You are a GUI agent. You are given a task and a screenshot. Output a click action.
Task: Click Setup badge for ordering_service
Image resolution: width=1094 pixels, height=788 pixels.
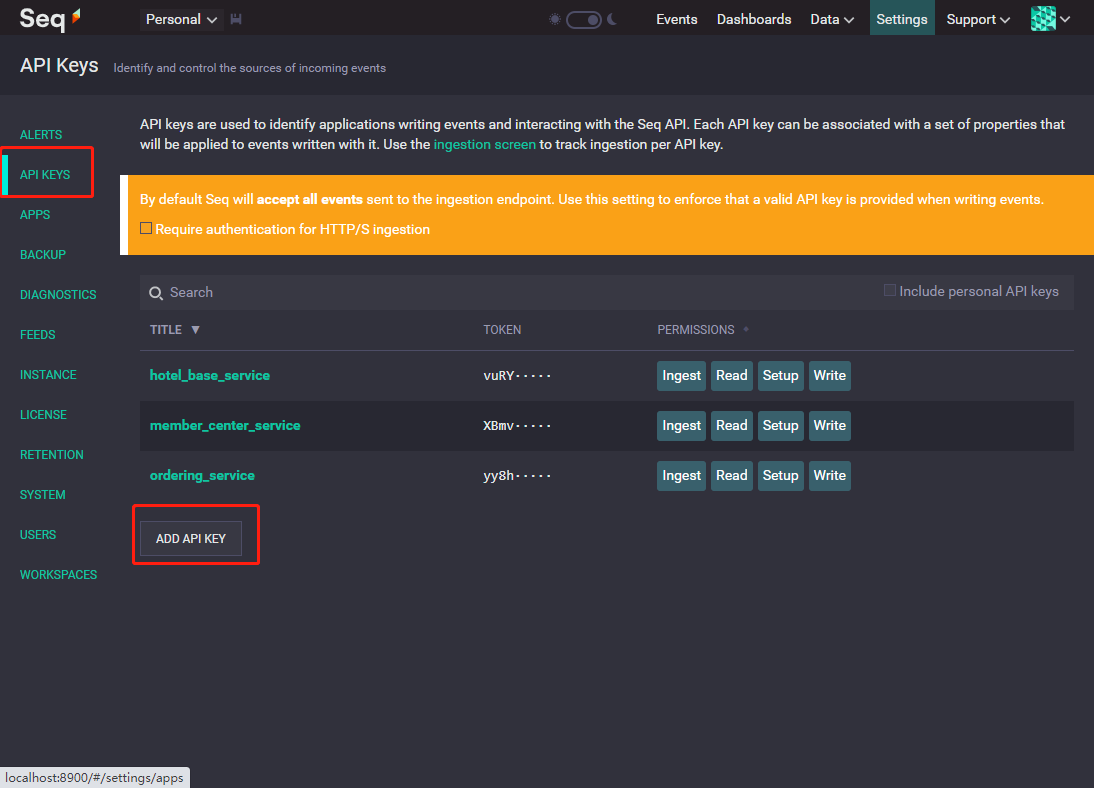780,475
